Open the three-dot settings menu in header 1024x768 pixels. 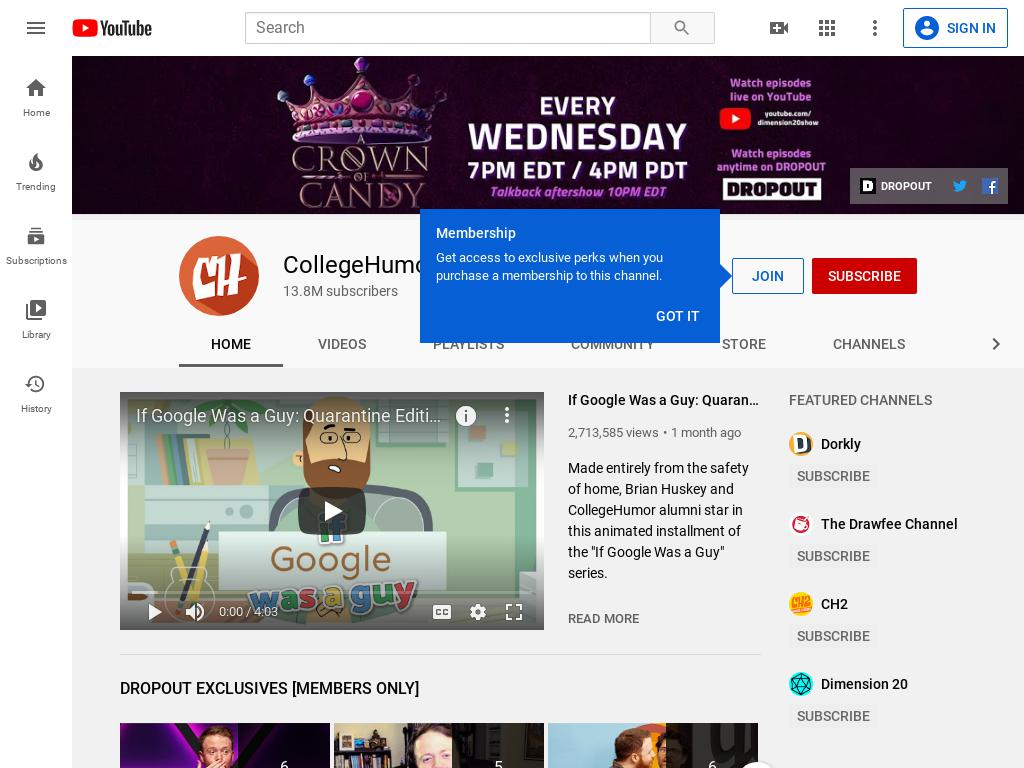pyautogui.click(x=875, y=28)
